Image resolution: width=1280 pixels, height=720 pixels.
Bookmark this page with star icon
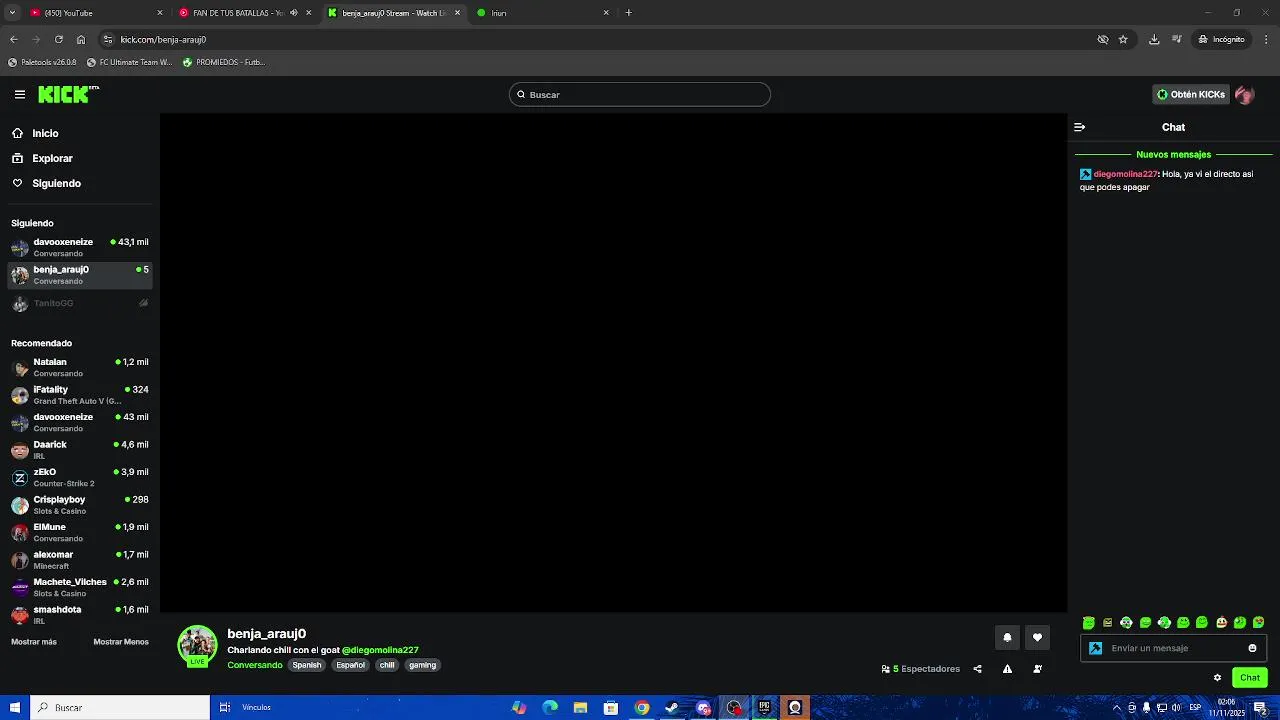tap(1123, 39)
